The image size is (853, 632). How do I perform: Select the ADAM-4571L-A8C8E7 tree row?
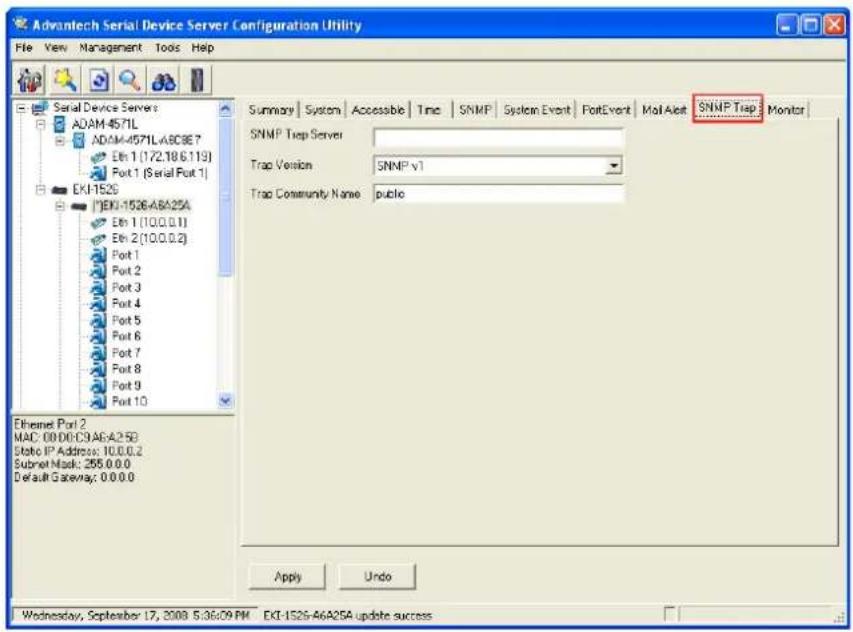(x=146, y=140)
